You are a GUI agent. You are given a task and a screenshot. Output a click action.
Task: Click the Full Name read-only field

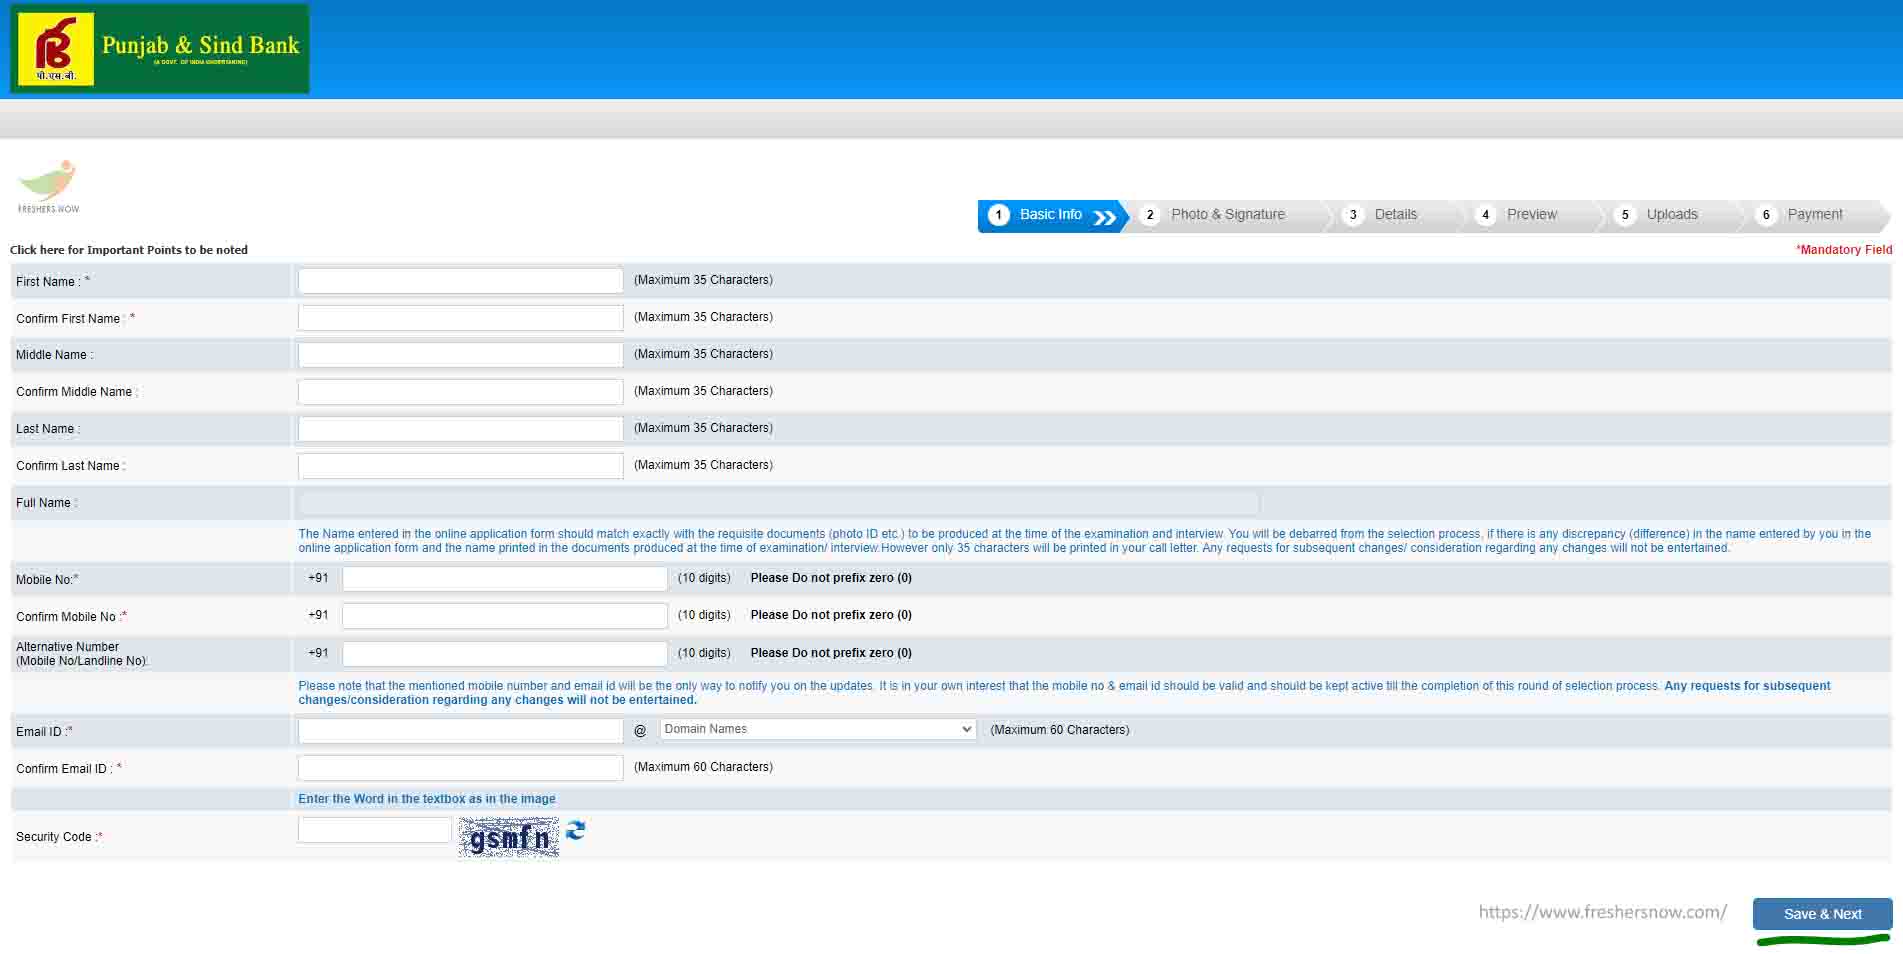(x=779, y=503)
